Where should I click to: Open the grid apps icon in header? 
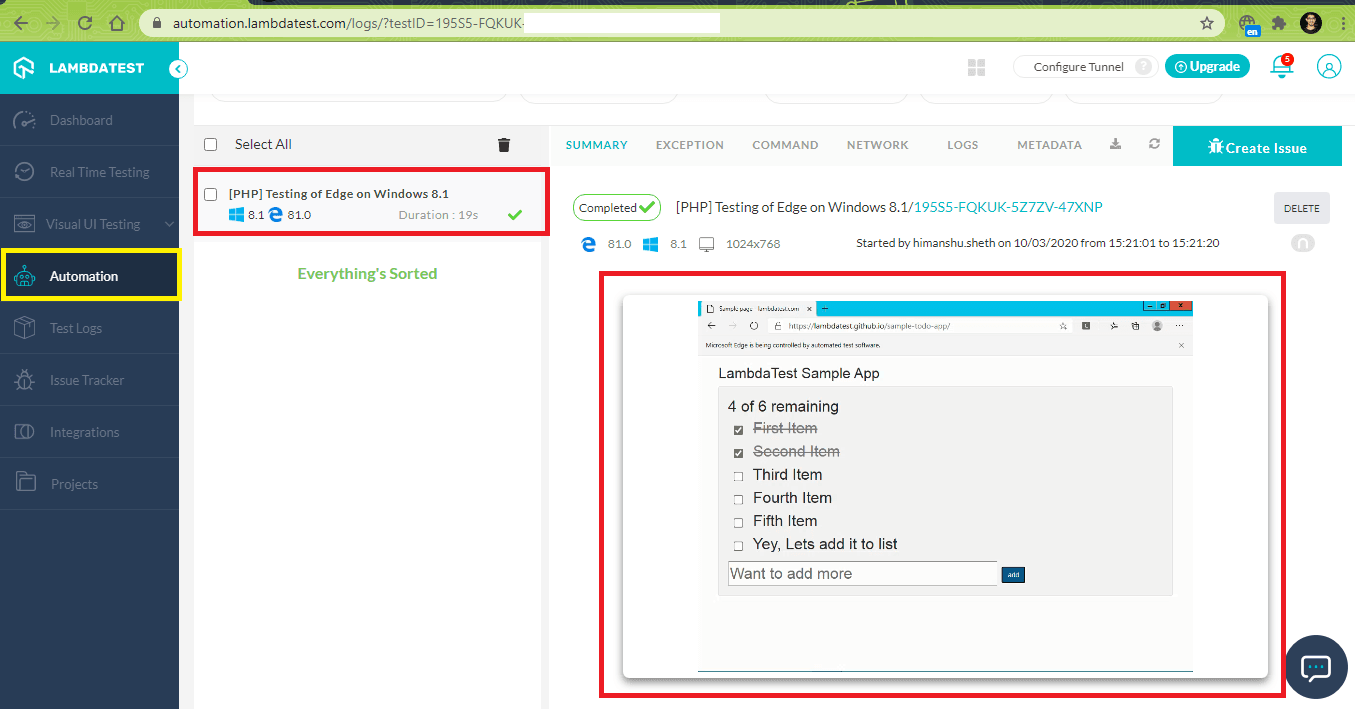tap(977, 67)
